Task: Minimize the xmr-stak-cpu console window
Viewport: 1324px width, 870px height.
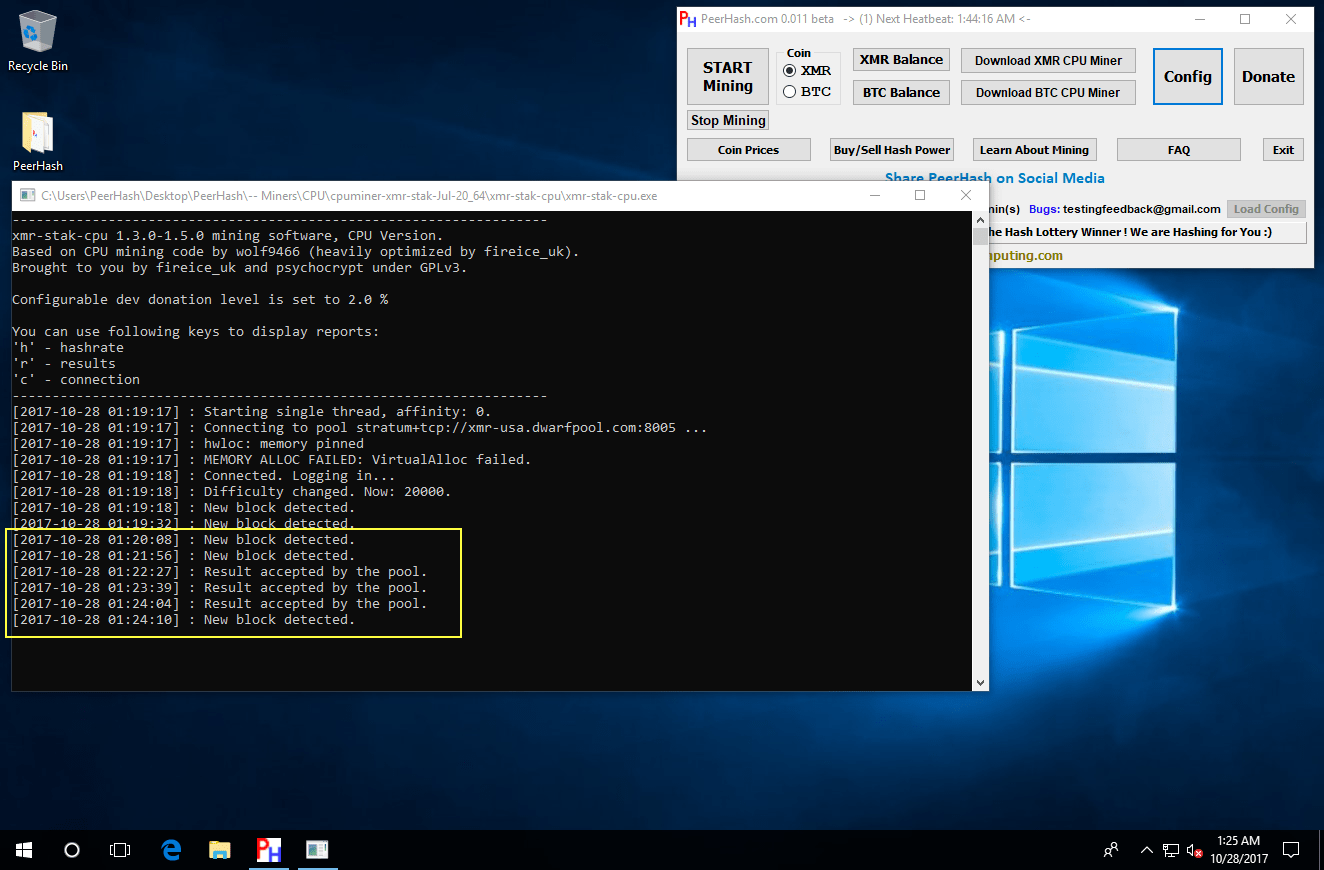Action: [874, 195]
